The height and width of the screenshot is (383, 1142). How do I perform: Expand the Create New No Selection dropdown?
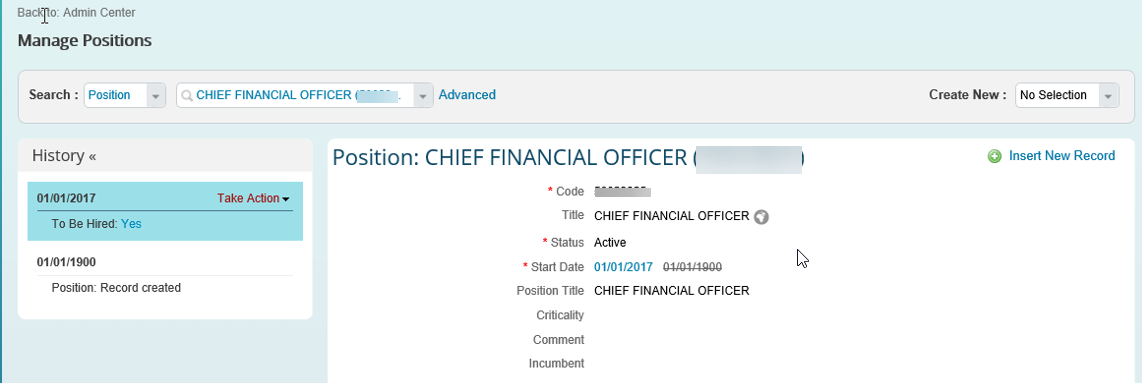(x=1108, y=95)
